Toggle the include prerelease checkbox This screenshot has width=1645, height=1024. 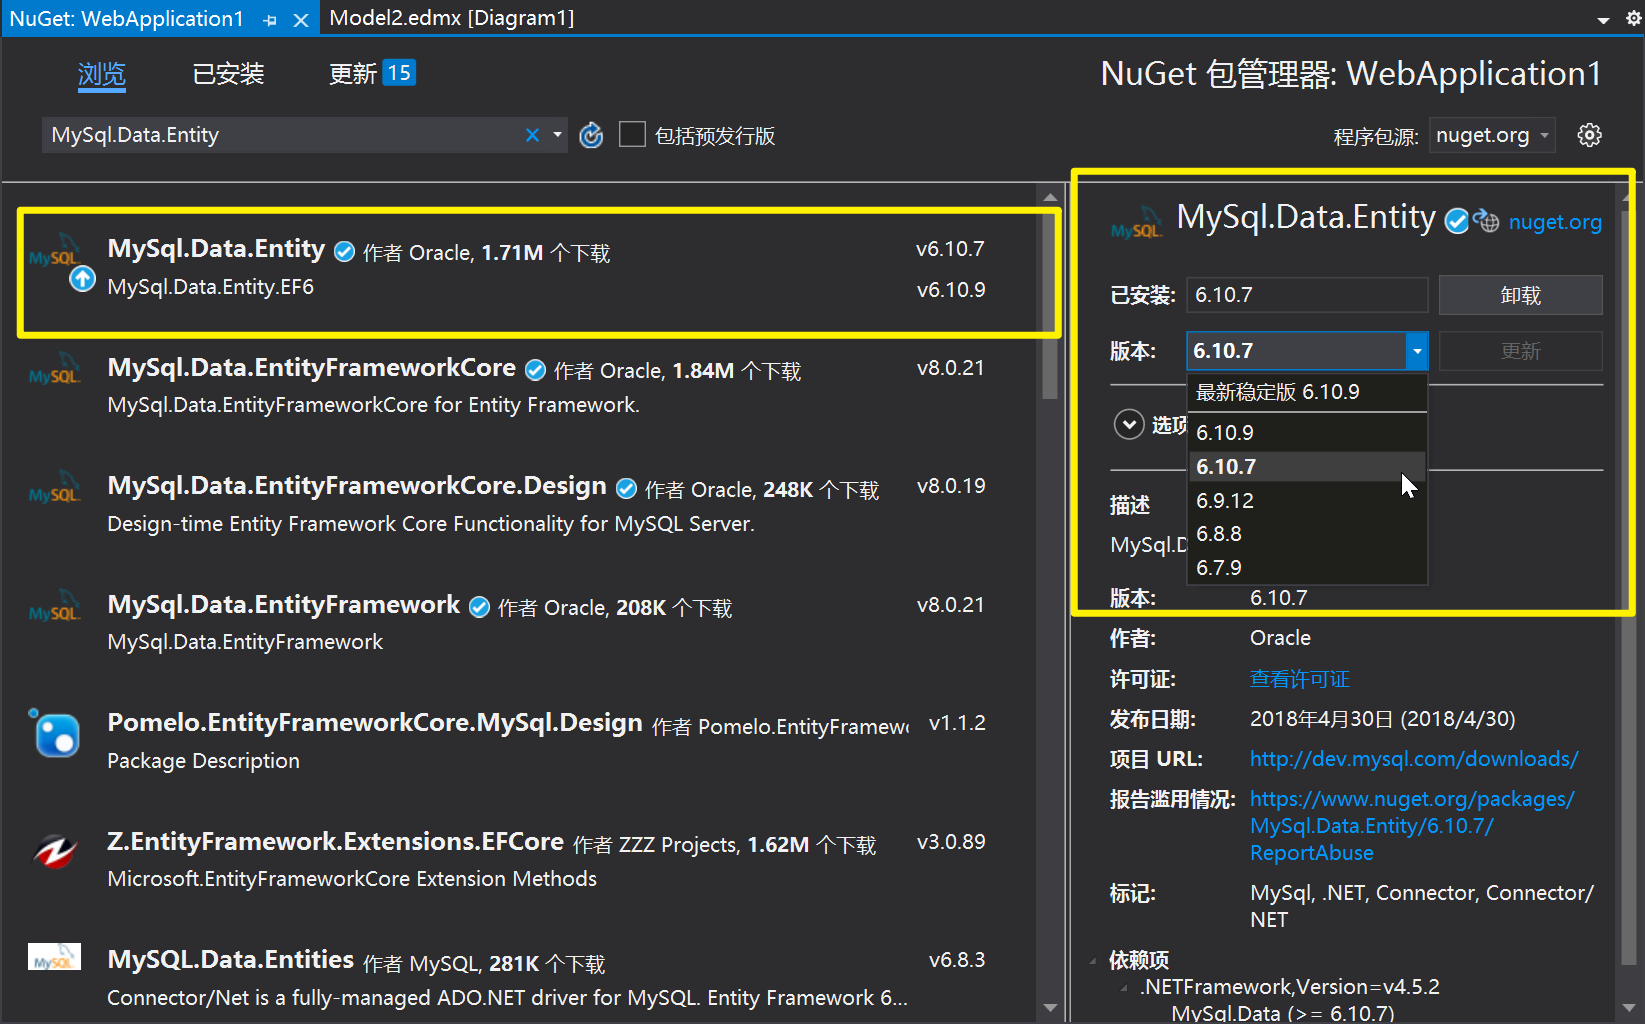pos(632,134)
